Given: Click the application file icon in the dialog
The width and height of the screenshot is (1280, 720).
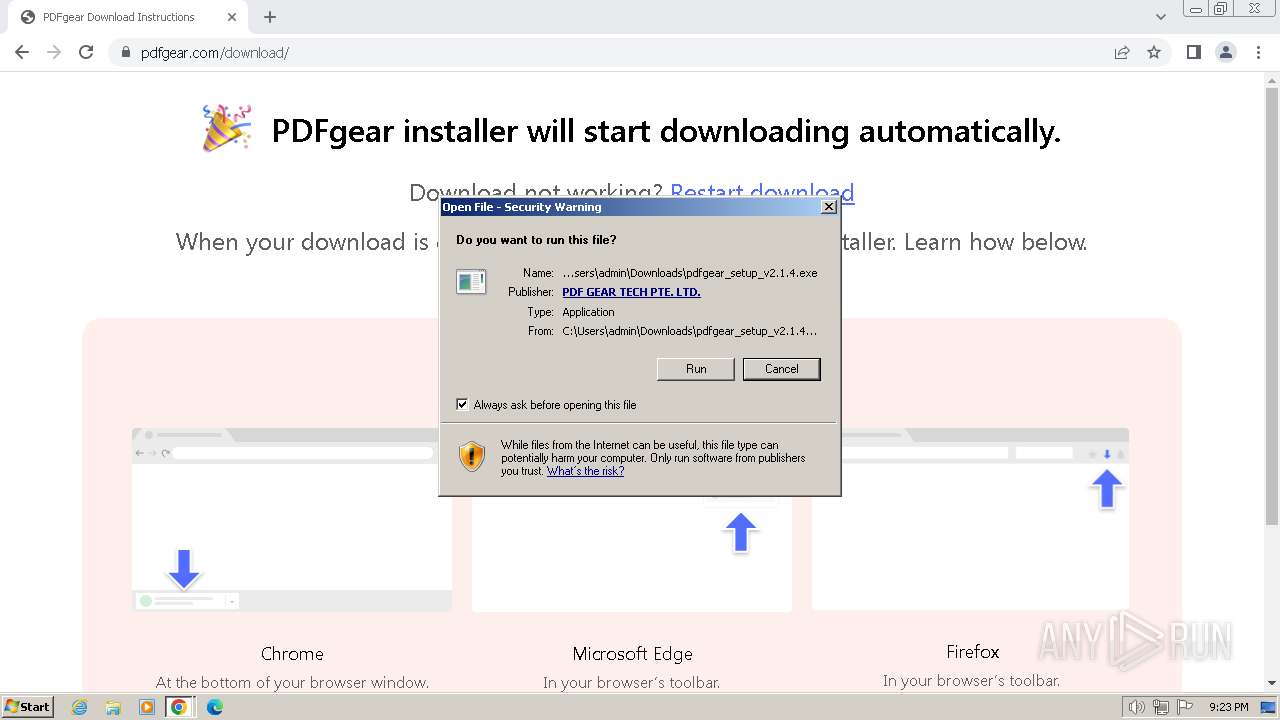Looking at the screenshot, I should coord(471,282).
